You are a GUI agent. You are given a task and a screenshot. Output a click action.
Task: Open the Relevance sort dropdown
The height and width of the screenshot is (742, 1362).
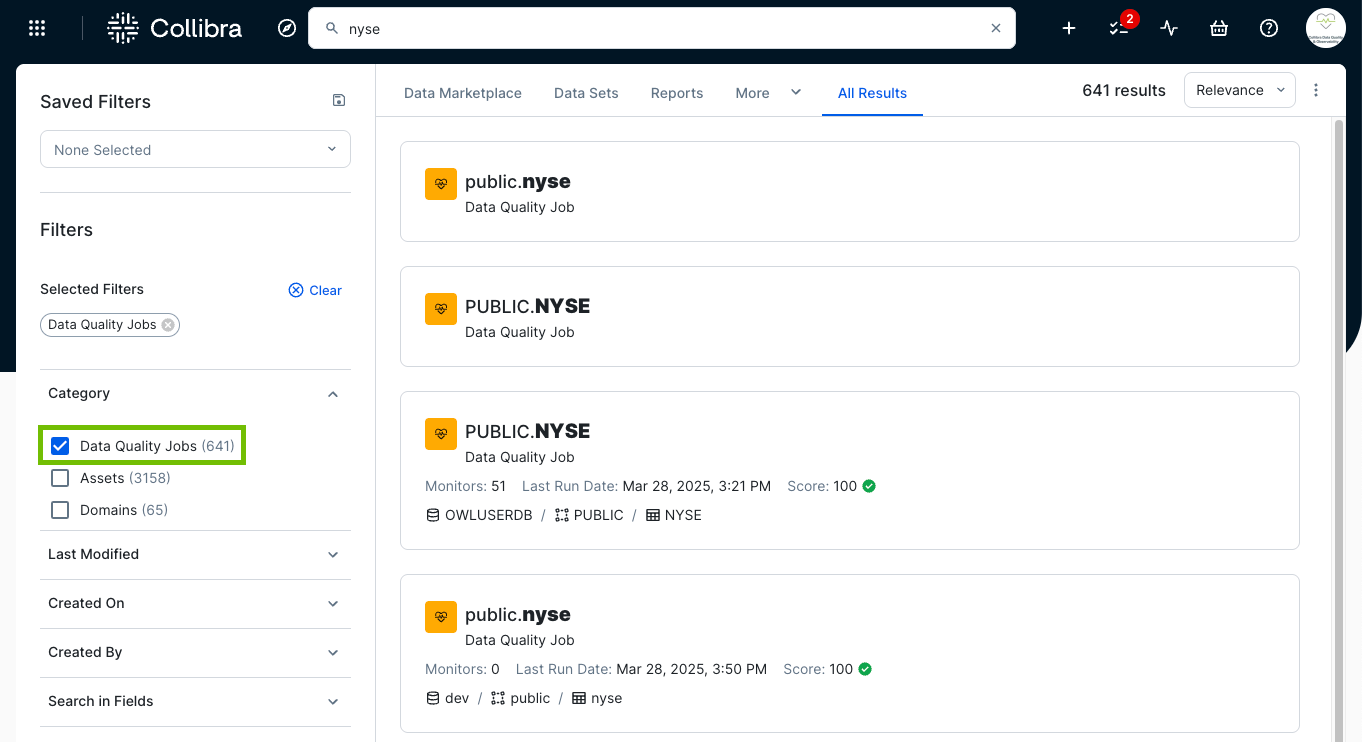click(1239, 90)
